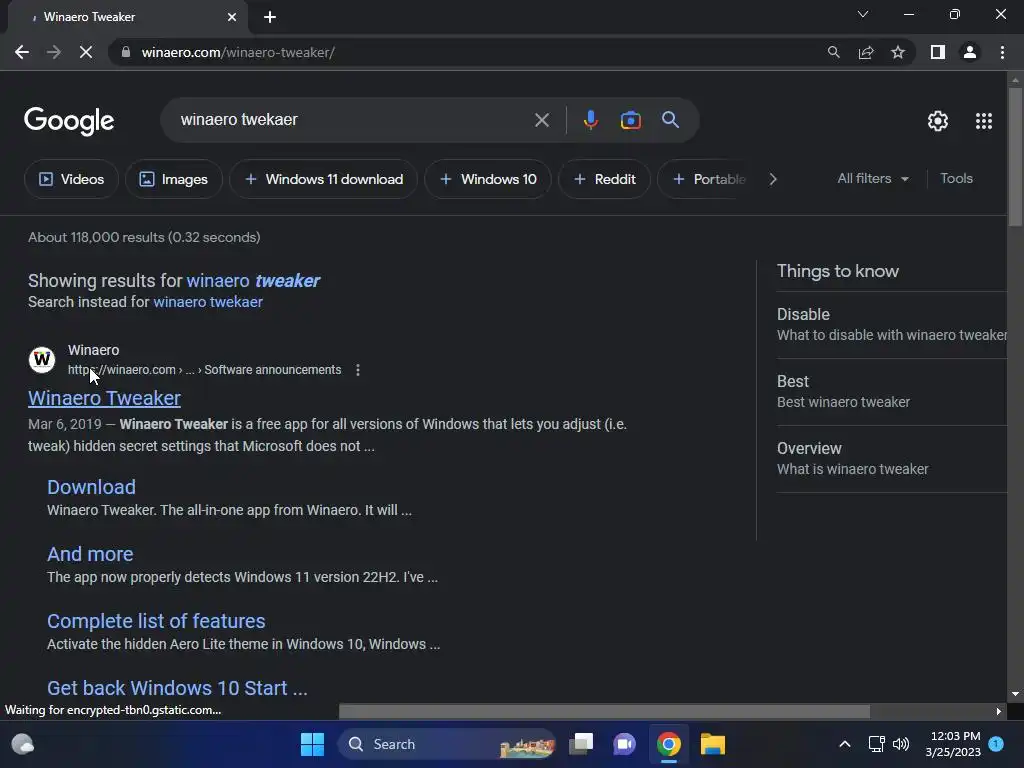Click the scroll down arrow
The image size is (1024, 768).
tap(1015, 694)
